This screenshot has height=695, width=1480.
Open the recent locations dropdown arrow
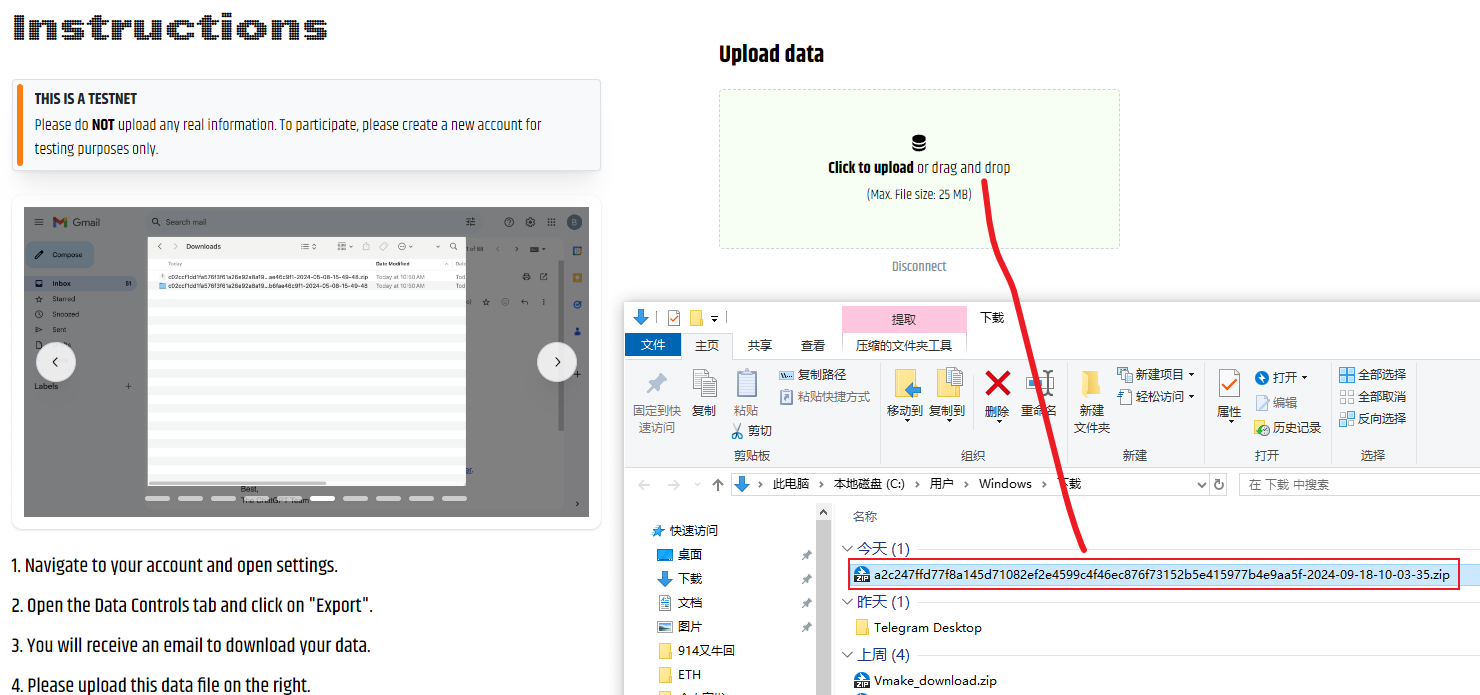(x=696, y=485)
